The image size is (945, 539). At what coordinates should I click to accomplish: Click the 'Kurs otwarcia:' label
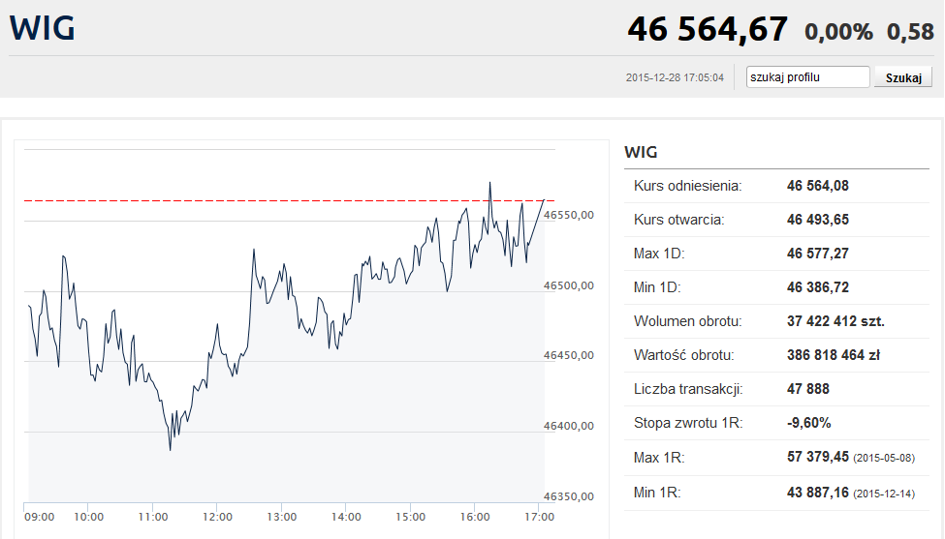pos(679,219)
